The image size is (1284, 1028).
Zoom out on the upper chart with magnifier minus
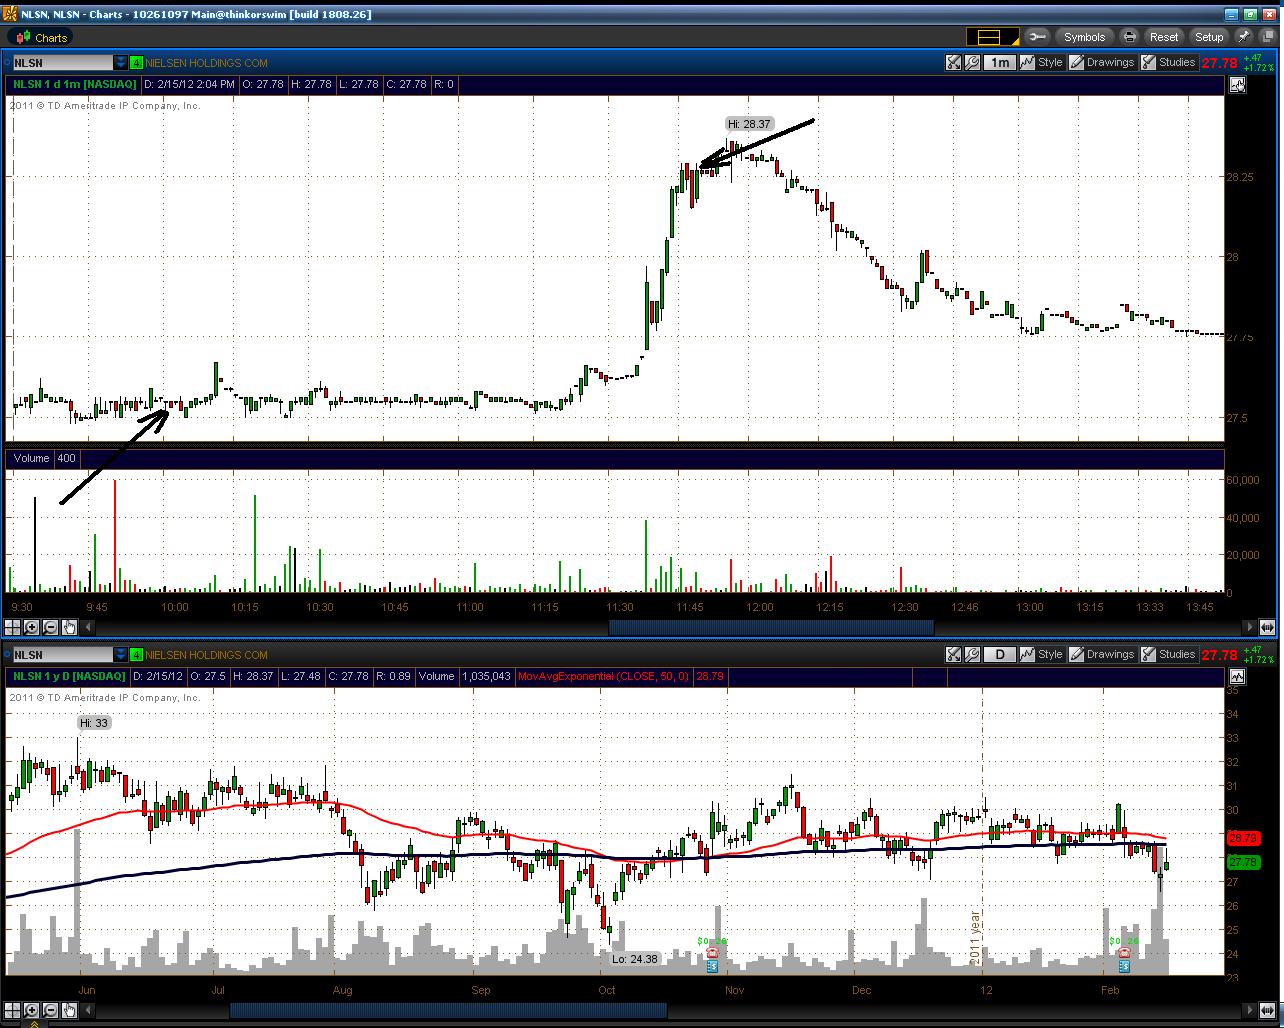[x=50, y=627]
